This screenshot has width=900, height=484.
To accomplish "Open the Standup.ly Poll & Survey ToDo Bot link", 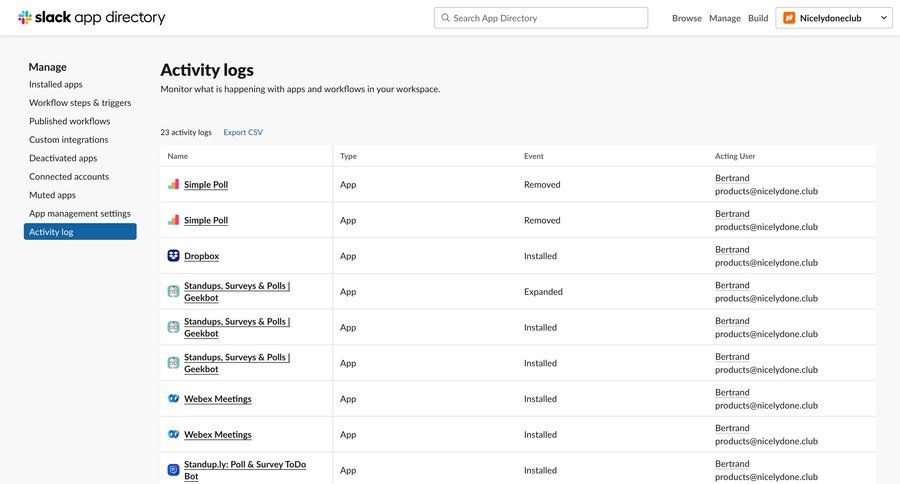I will click(x=245, y=470).
